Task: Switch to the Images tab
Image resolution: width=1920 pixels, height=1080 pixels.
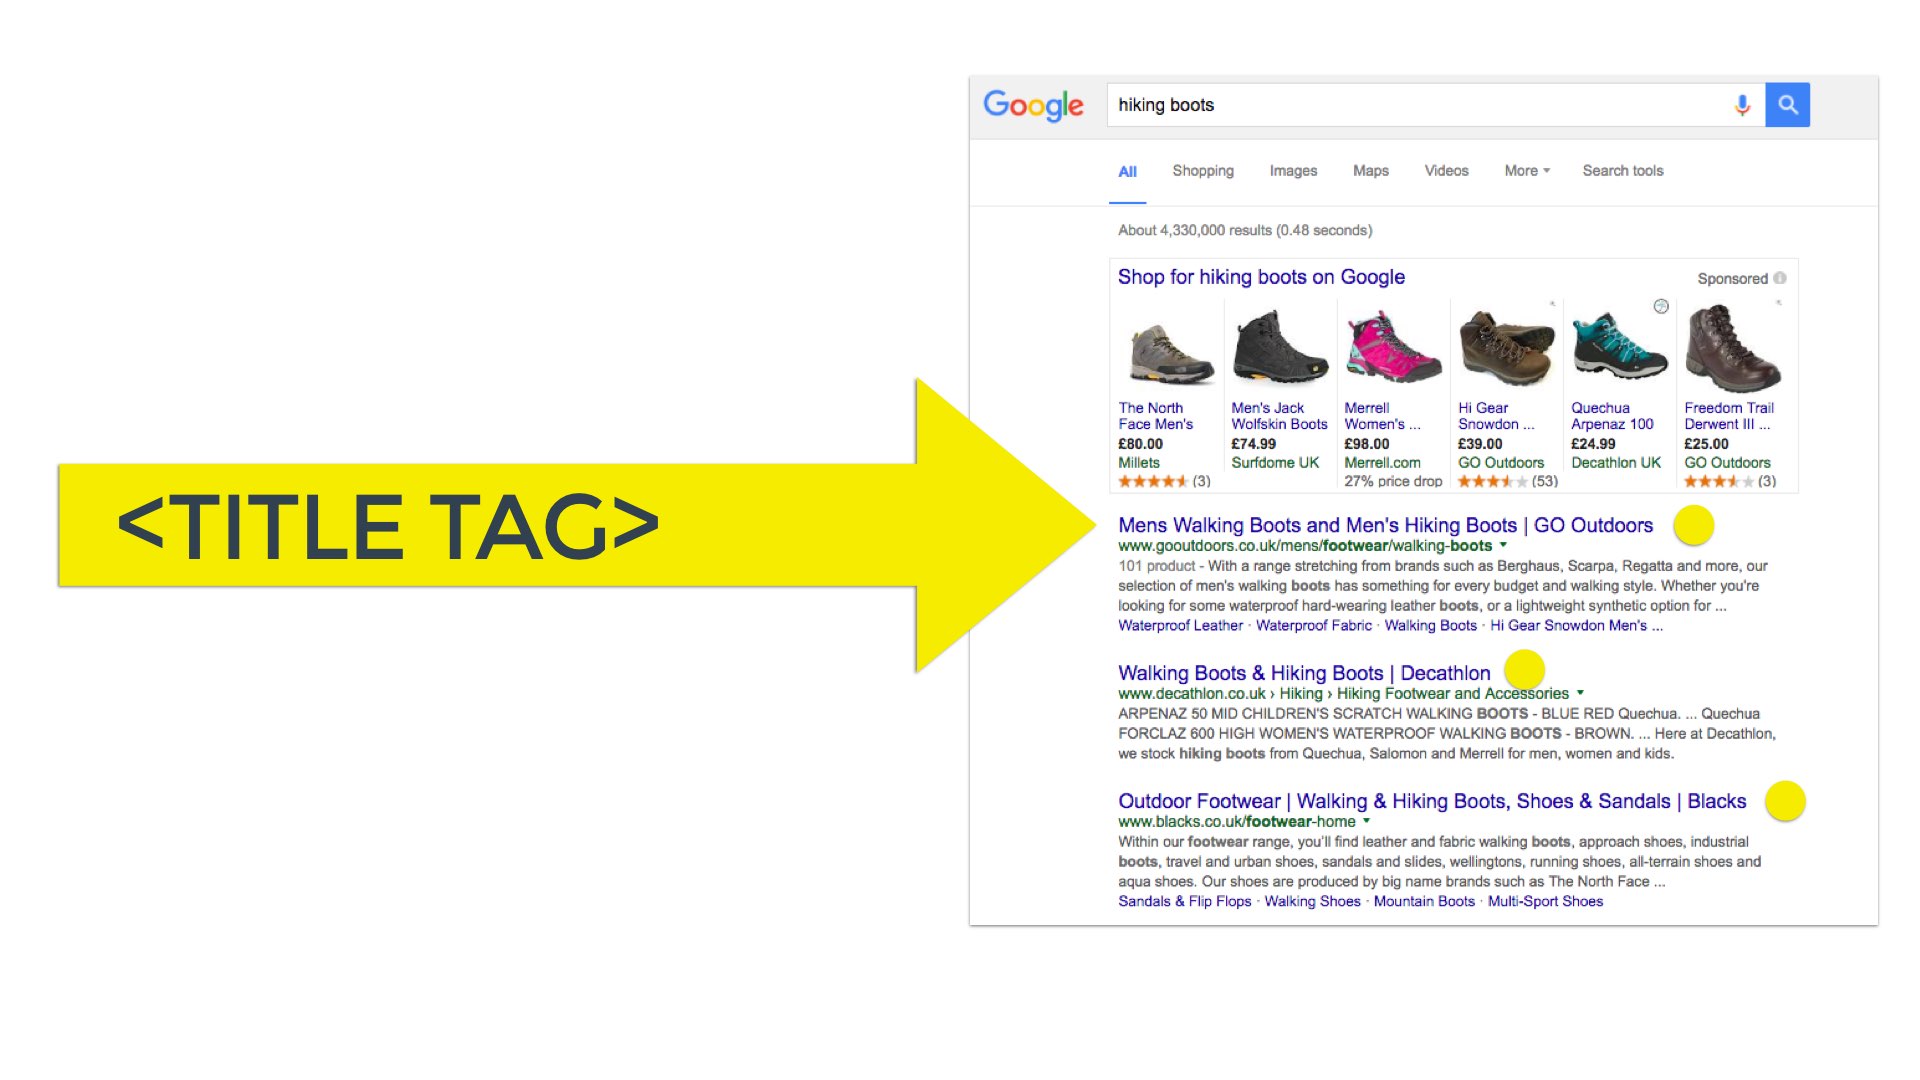Action: [1293, 171]
